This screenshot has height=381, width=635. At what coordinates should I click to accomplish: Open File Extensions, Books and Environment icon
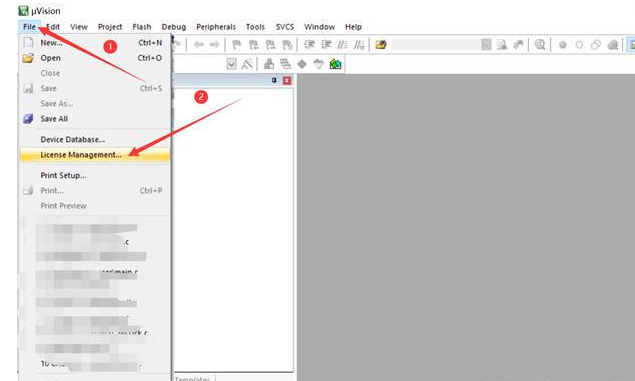tap(268, 64)
